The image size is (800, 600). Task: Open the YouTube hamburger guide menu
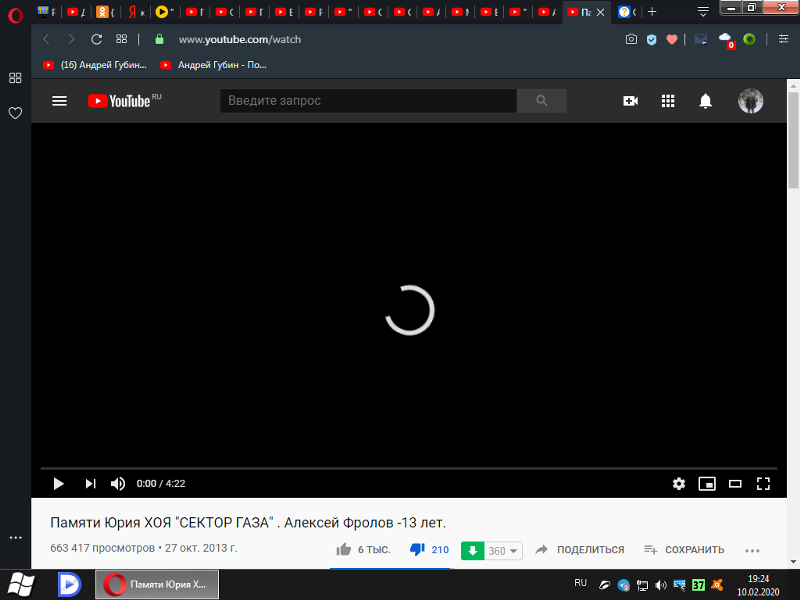(x=59, y=101)
